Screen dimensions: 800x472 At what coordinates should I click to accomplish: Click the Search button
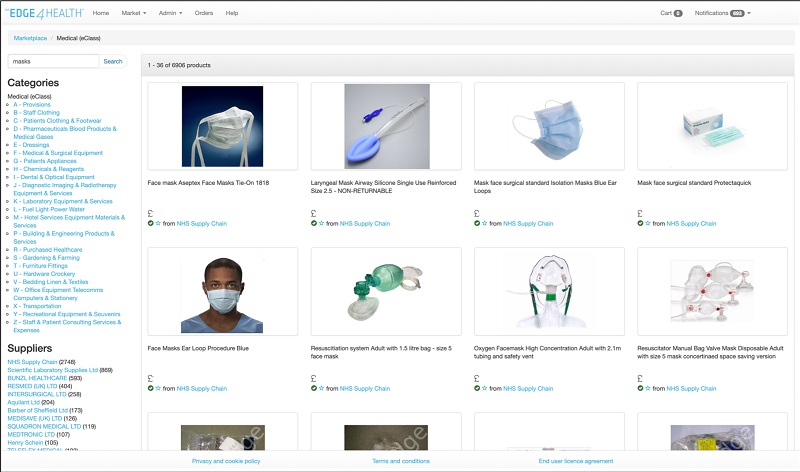113,61
